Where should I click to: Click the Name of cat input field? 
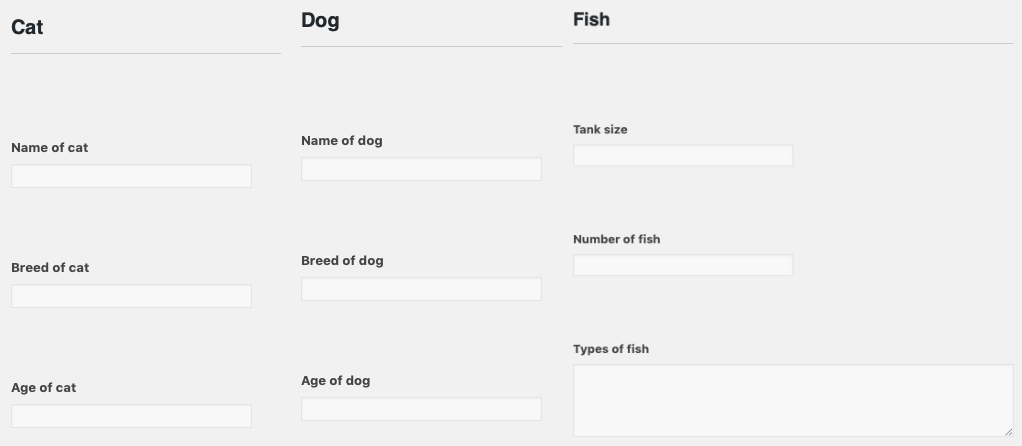click(131, 176)
